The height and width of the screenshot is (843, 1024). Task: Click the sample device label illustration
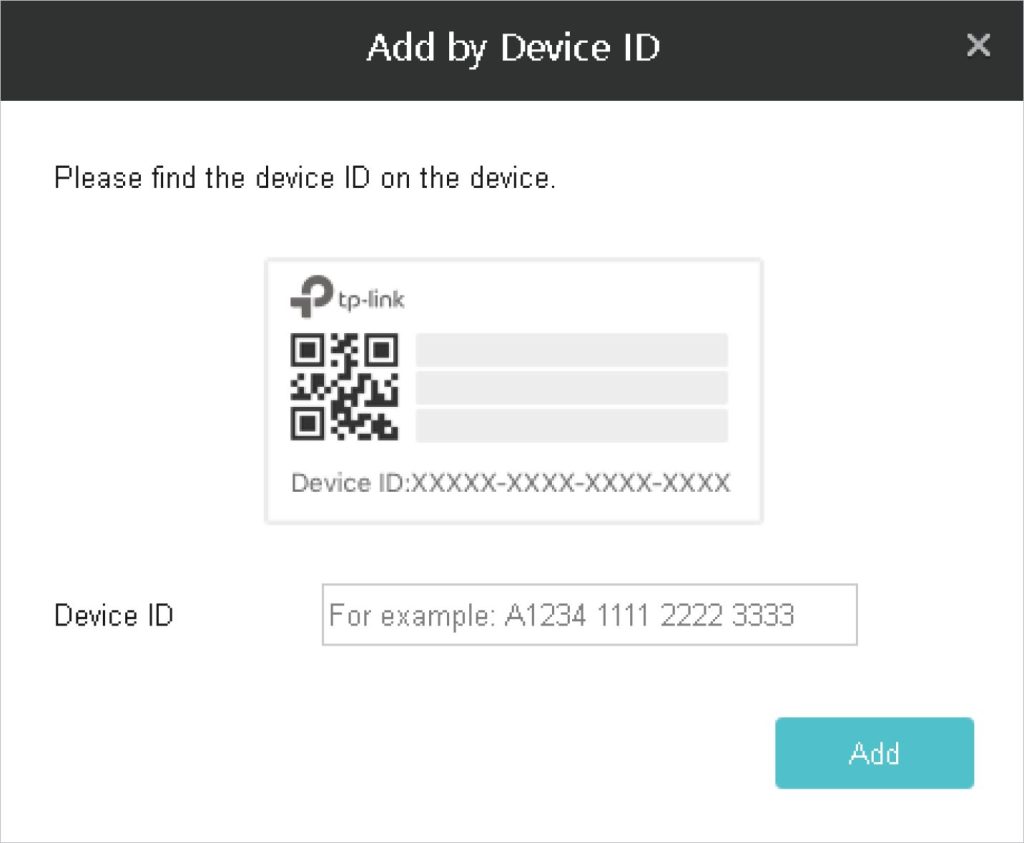pos(512,390)
